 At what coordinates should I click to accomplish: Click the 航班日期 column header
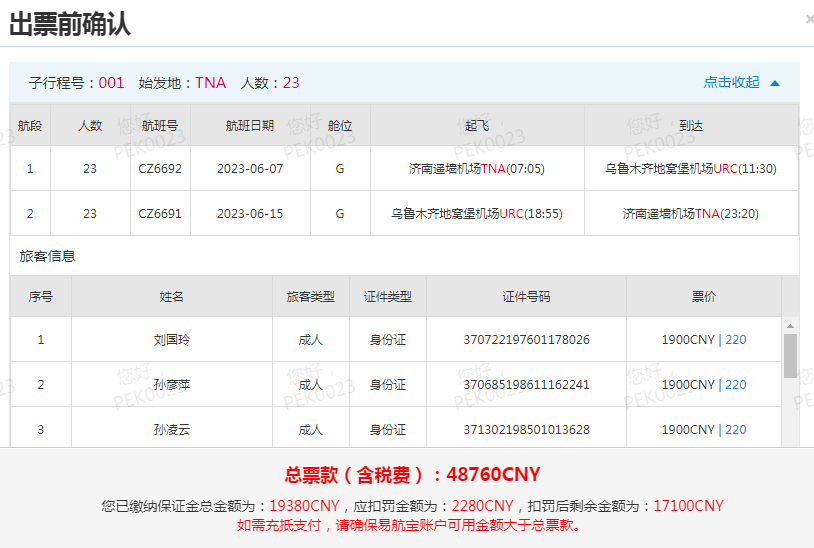(x=250, y=126)
